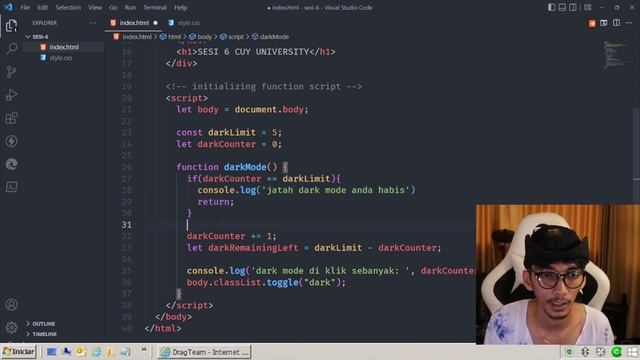Click darkMode in the breadcrumb
The width and height of the screenshot is (640, 360).
coord(270,37)
